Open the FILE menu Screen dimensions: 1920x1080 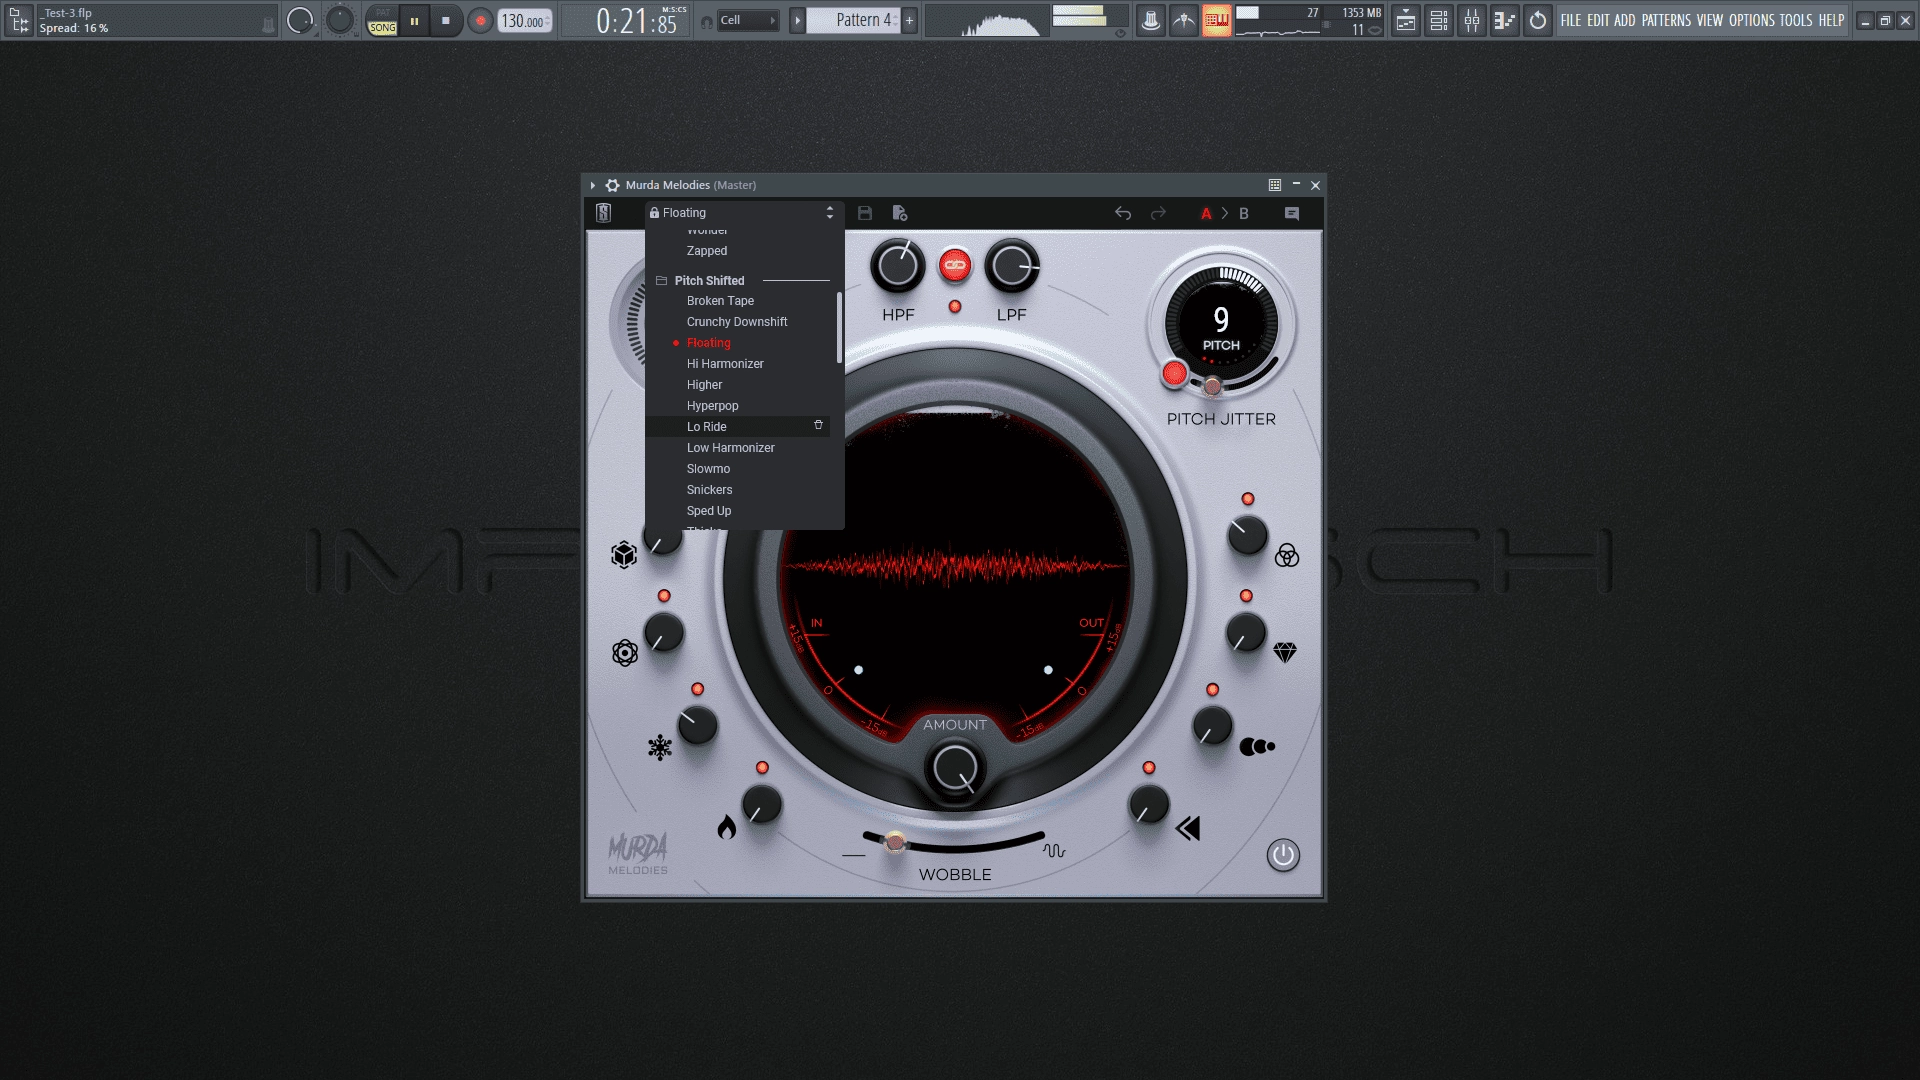tap(1571, 20)
